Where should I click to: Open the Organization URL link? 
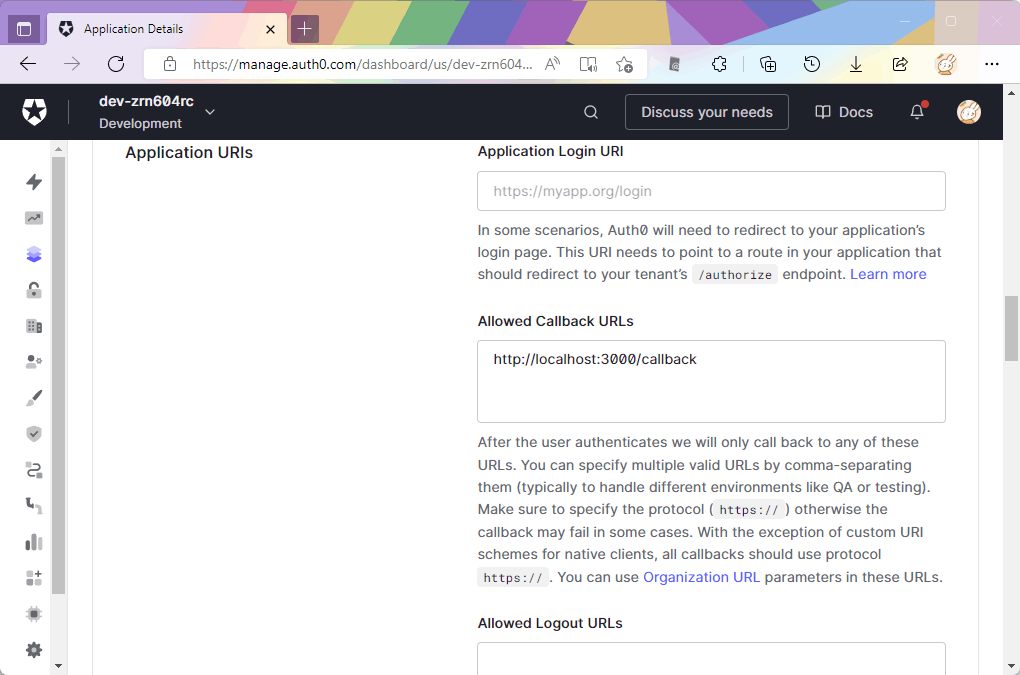[701, 577]
